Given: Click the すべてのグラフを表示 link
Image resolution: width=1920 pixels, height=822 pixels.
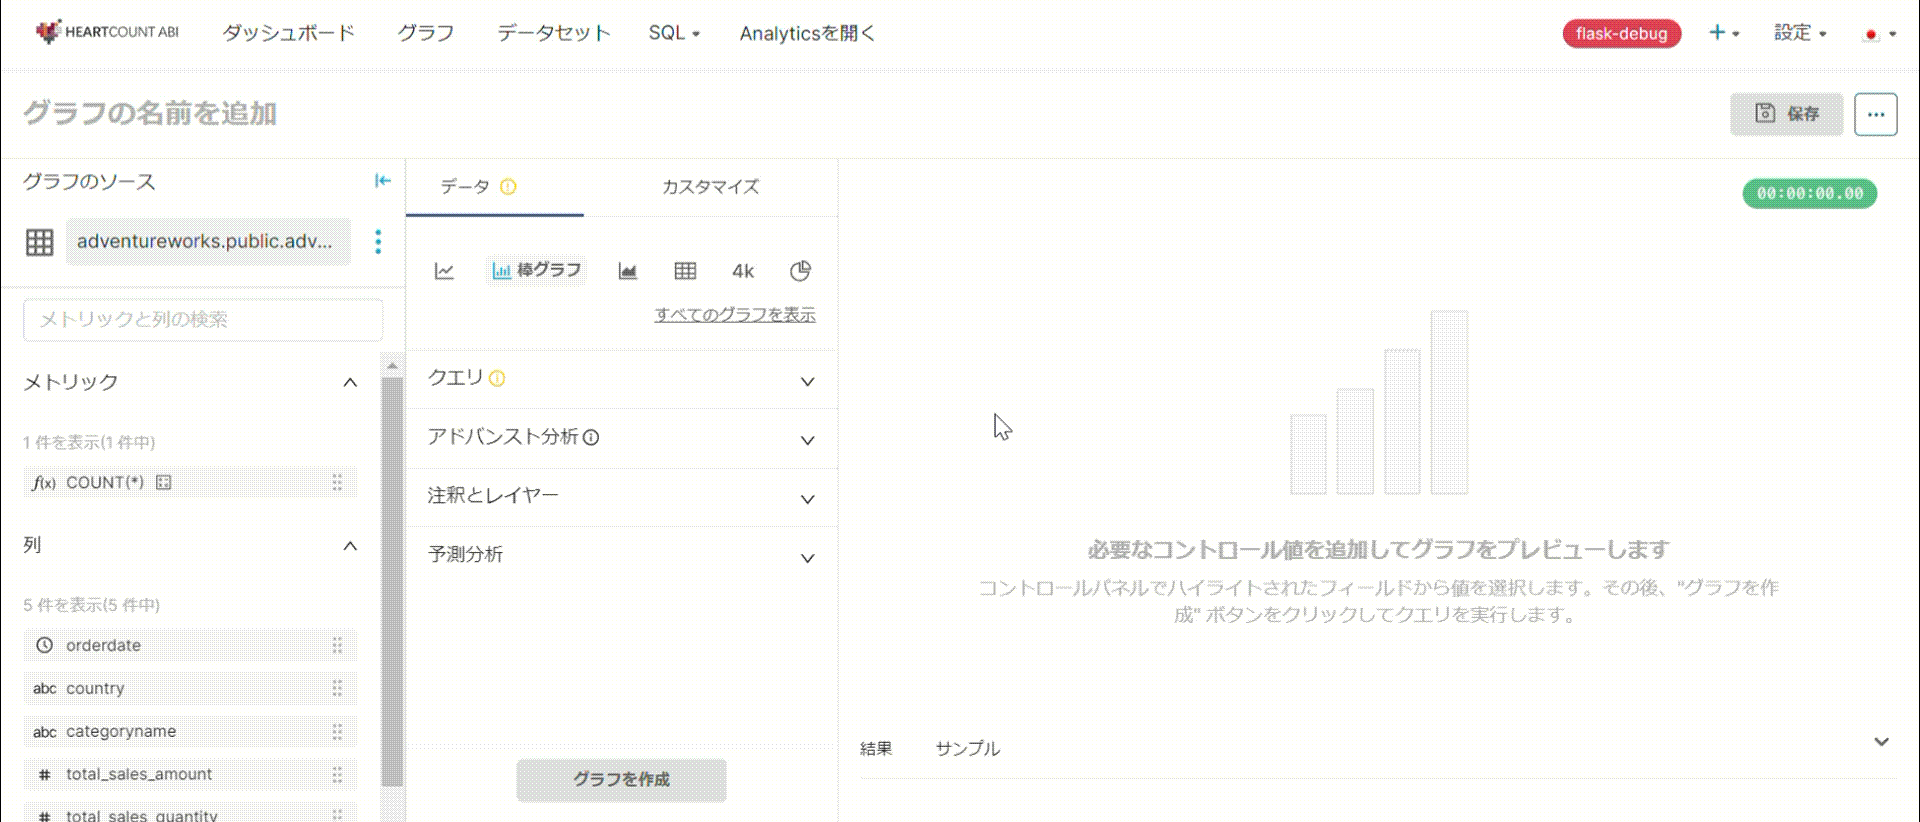Looking at the screenshot, I should (x=735, y=315).
